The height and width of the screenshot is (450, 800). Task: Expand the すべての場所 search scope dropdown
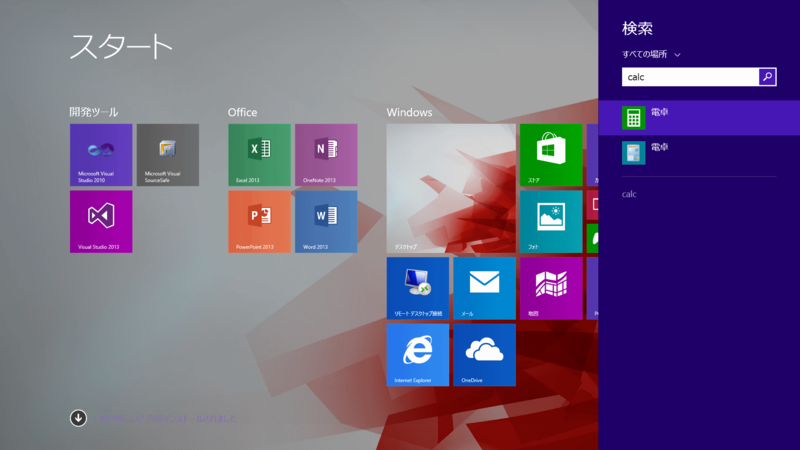click(x=651, y=54)
